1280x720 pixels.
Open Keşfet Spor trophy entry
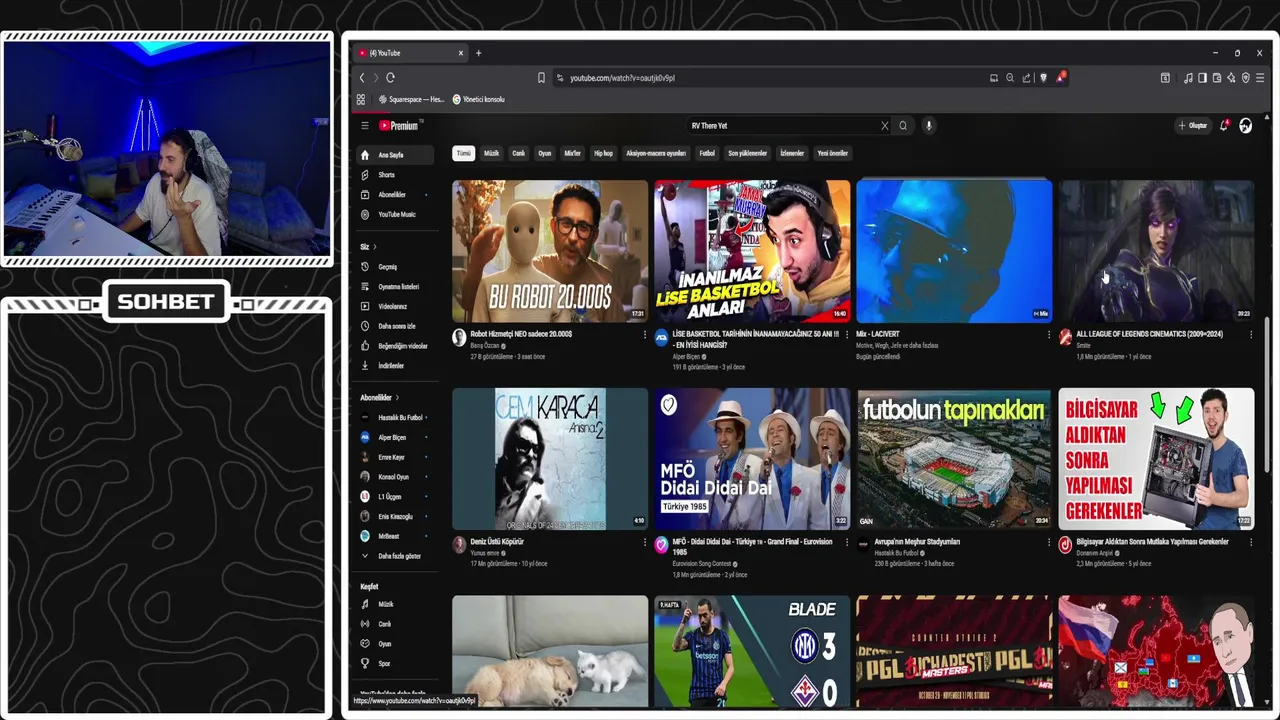click(395, 664)
